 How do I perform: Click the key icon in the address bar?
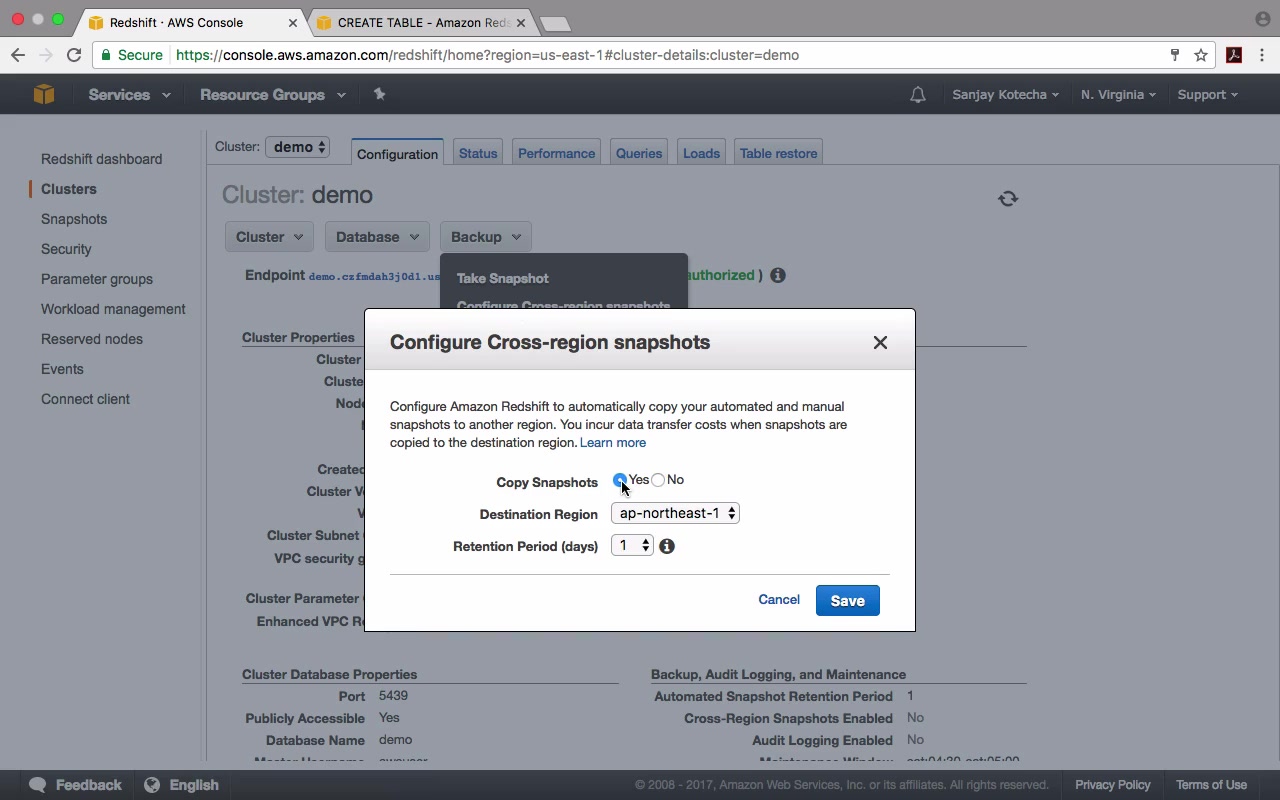tap(1175, 55)
